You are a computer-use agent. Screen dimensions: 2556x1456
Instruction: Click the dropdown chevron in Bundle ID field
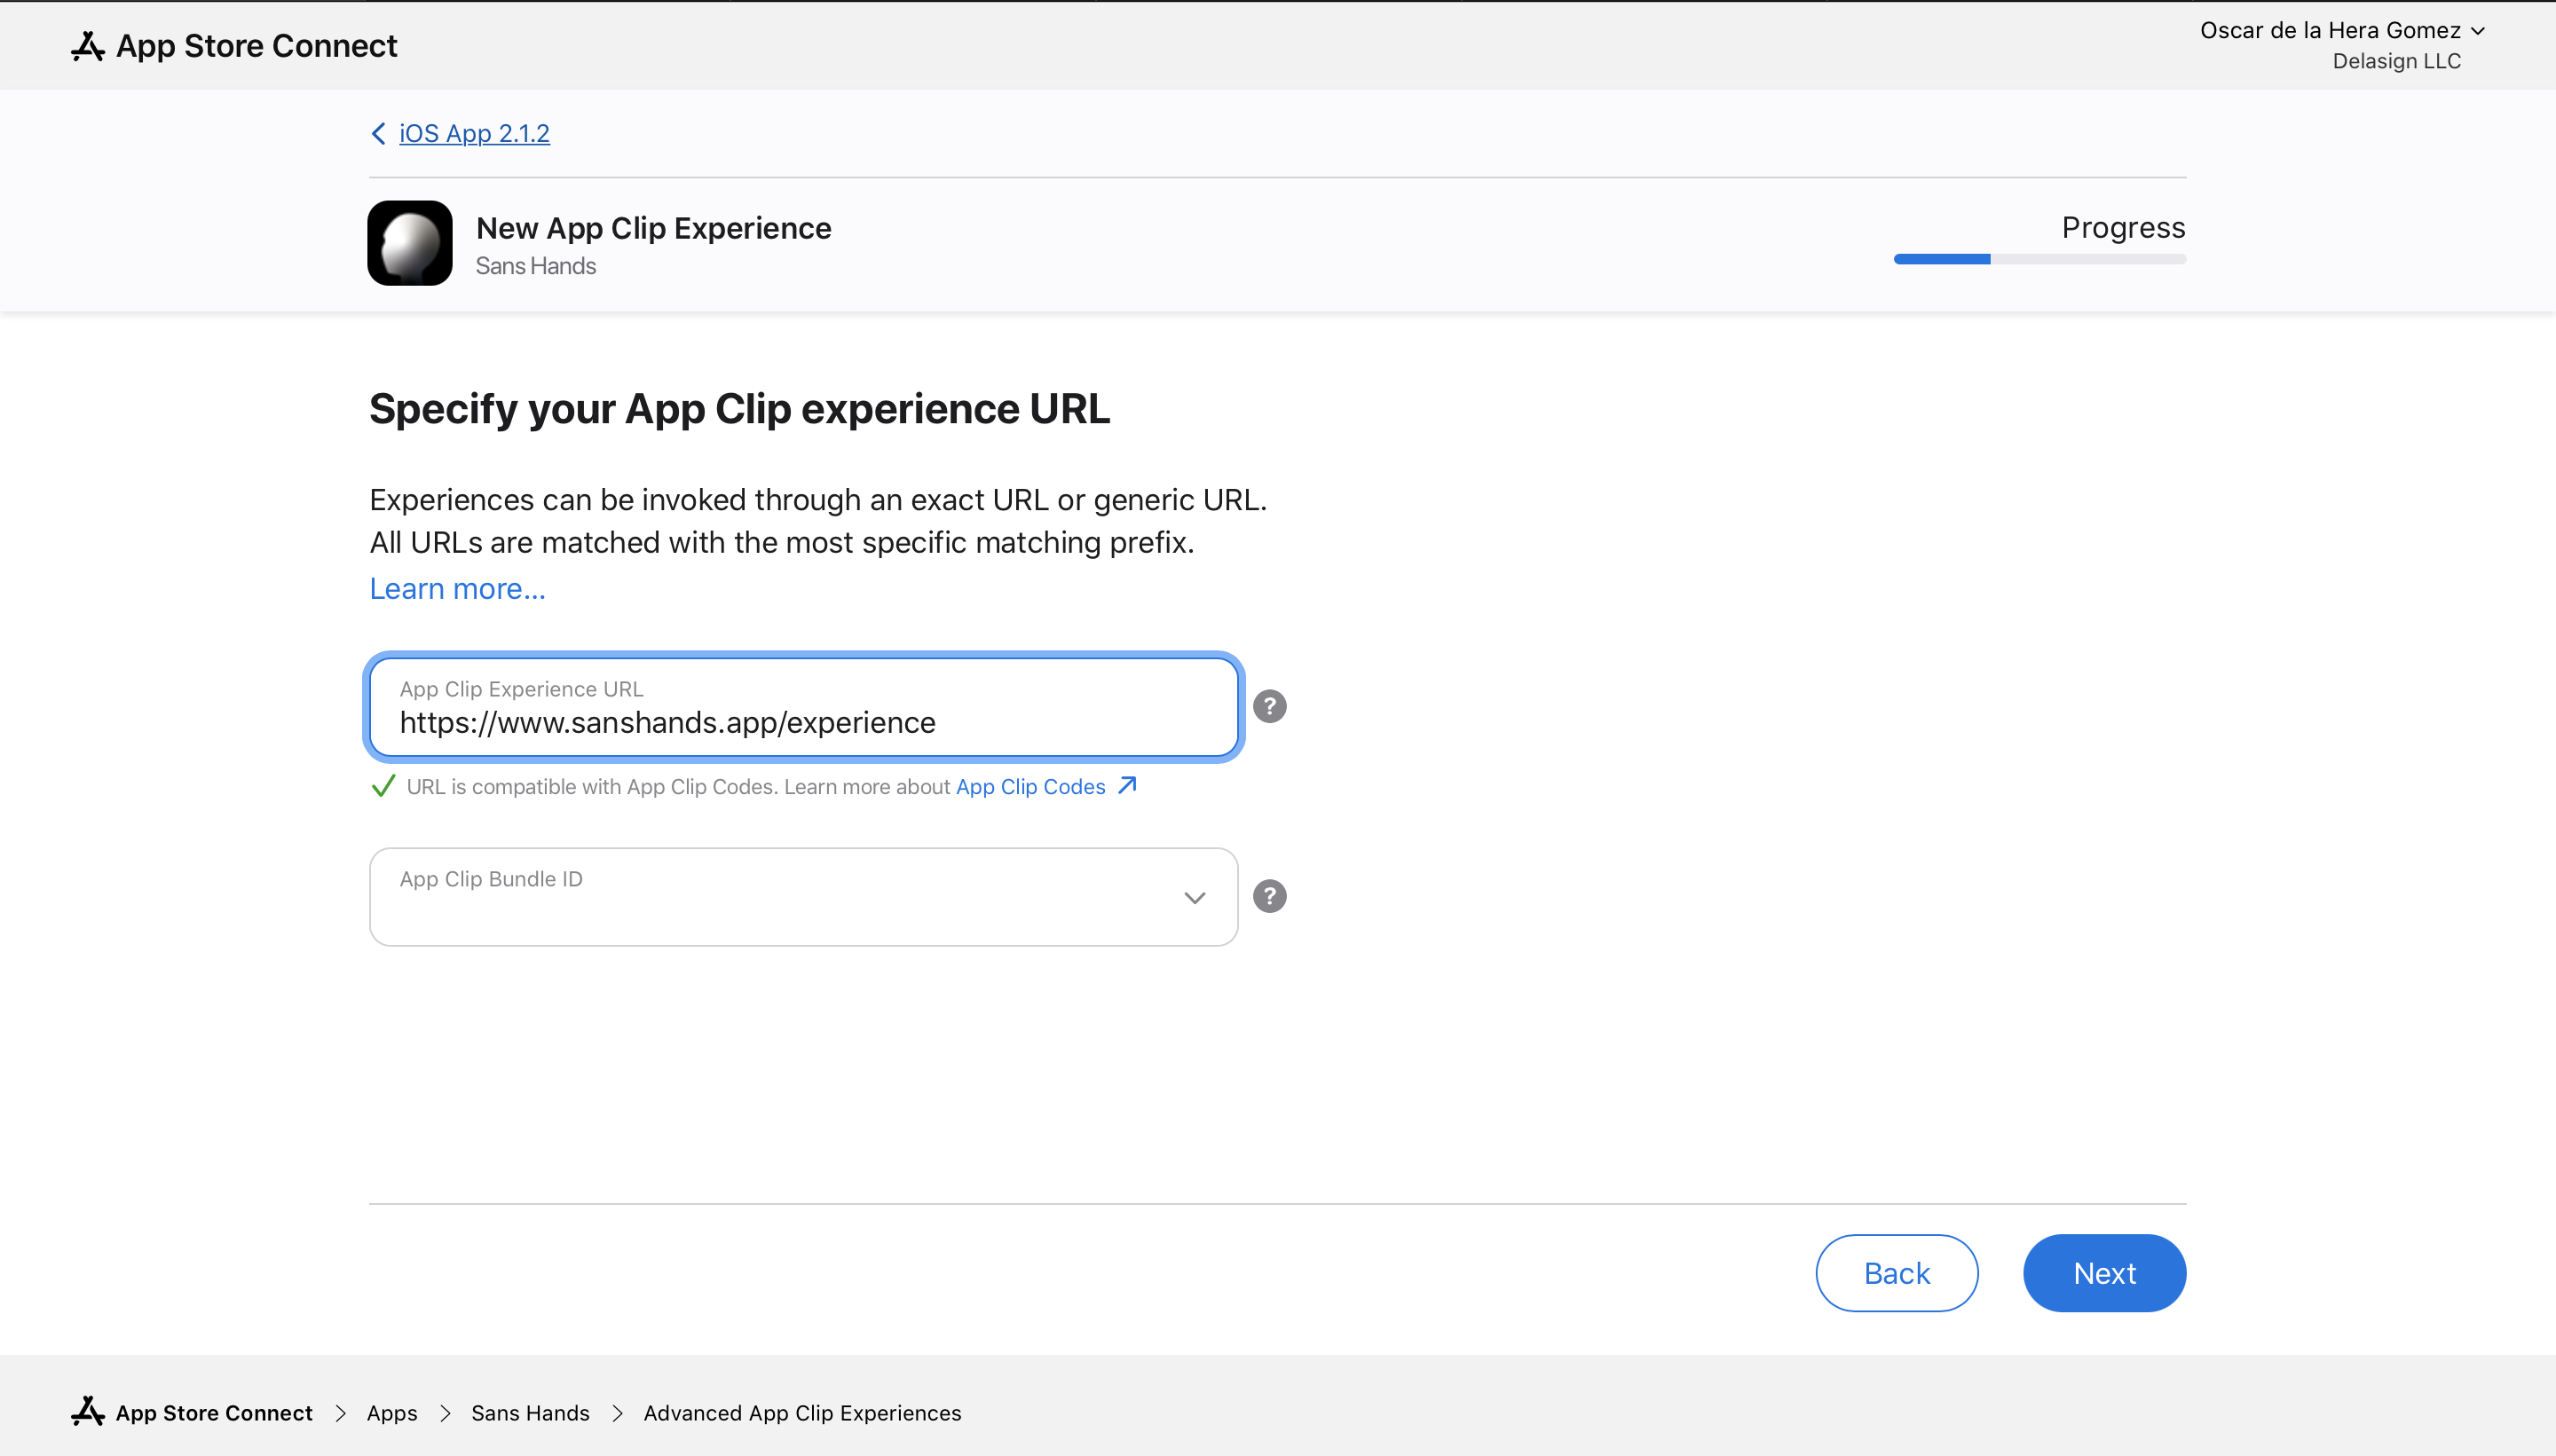[x=1195, y=896]
